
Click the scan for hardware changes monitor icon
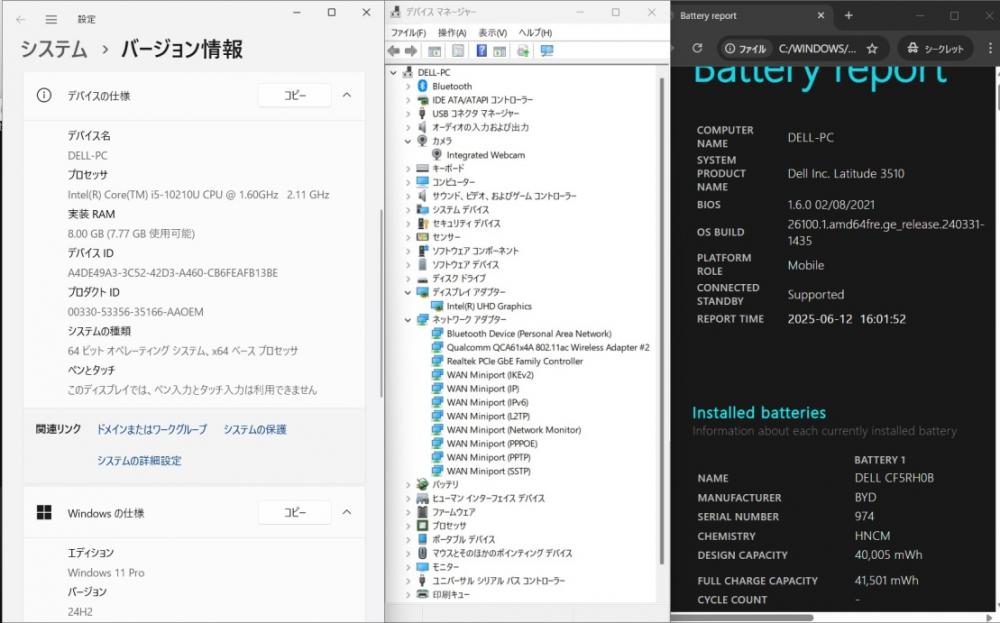click(547, 51)
